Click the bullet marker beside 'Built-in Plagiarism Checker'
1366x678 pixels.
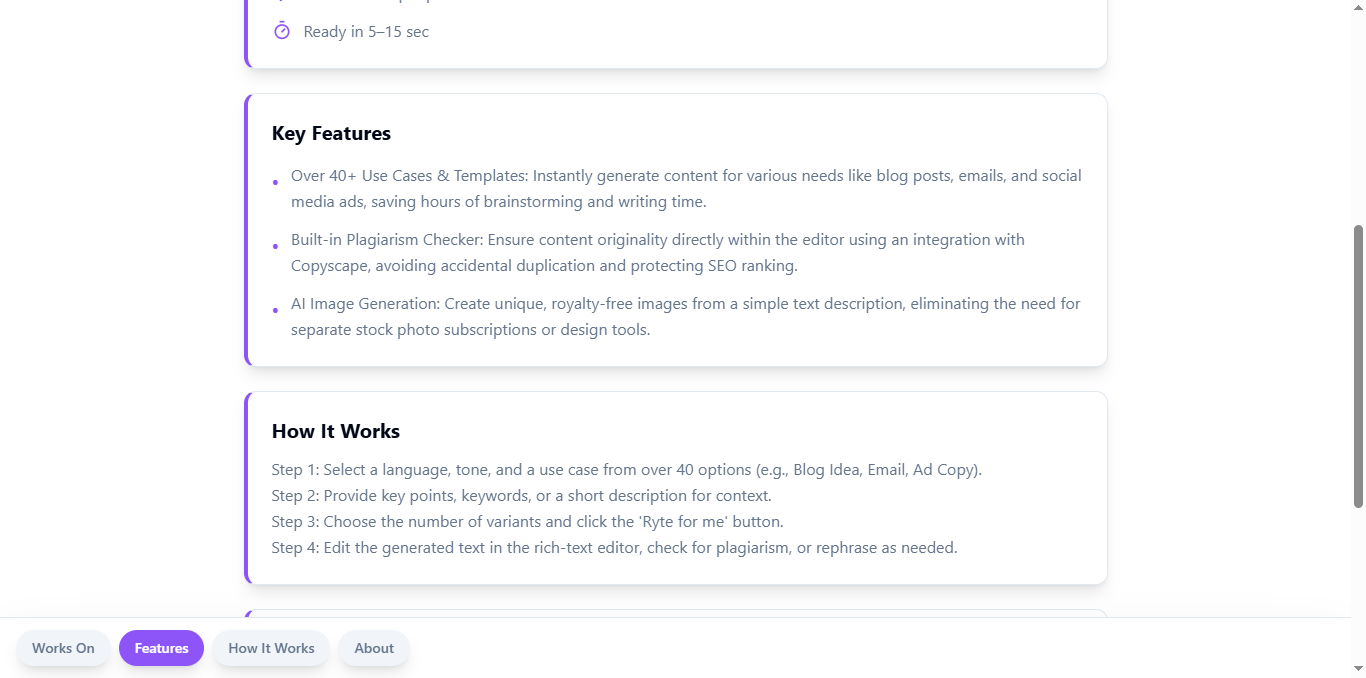click(275, 246)
